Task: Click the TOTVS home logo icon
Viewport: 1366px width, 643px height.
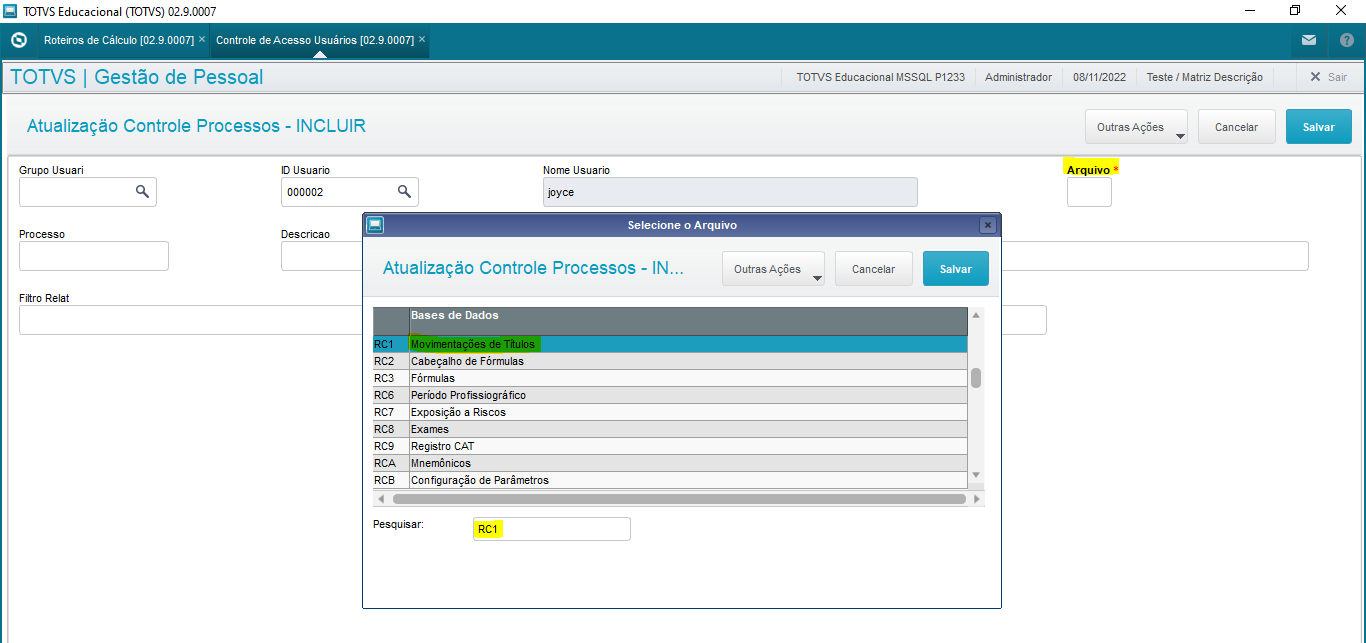Action: [x=18, y=40]
